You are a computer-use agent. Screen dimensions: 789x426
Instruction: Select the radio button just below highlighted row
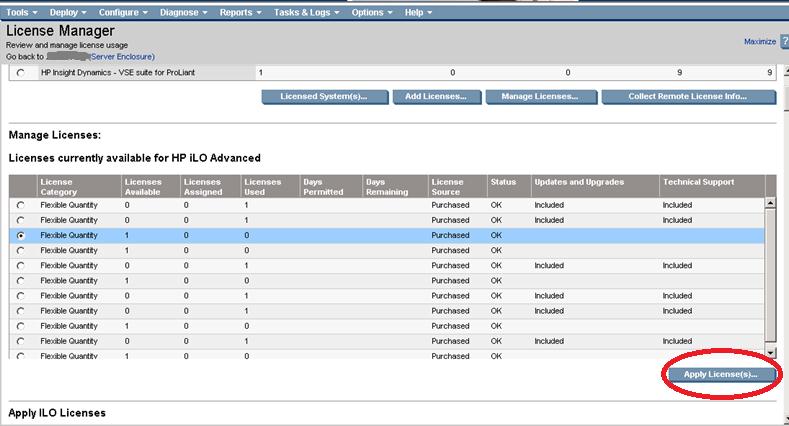click(21, 250)
